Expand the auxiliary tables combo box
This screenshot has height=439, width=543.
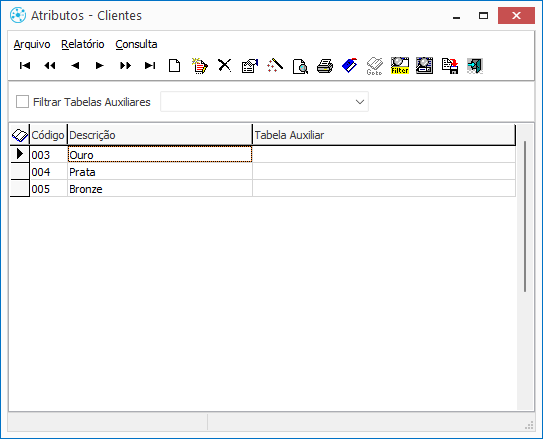pyautogui.click(x=264, y=102)
